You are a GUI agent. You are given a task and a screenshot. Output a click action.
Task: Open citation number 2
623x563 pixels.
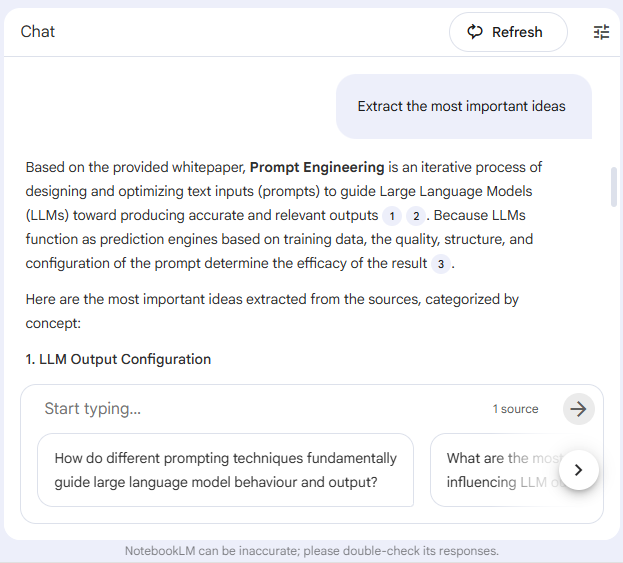416,216
